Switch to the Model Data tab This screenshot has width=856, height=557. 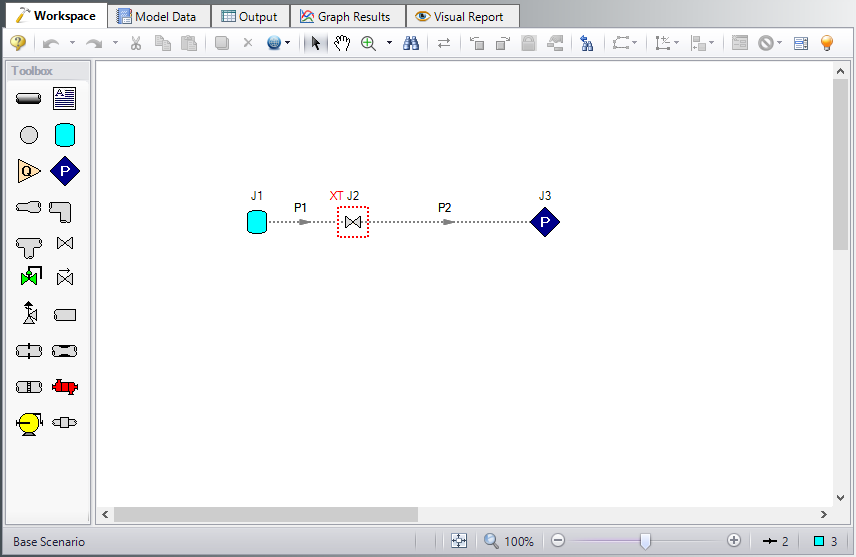click(161, 16)
